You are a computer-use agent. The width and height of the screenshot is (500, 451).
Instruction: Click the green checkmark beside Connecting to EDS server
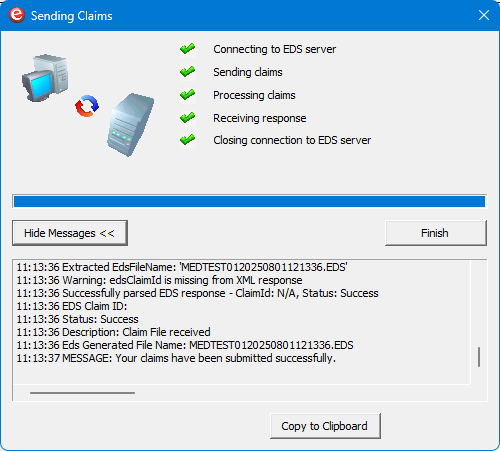click(x=187, y=49)
